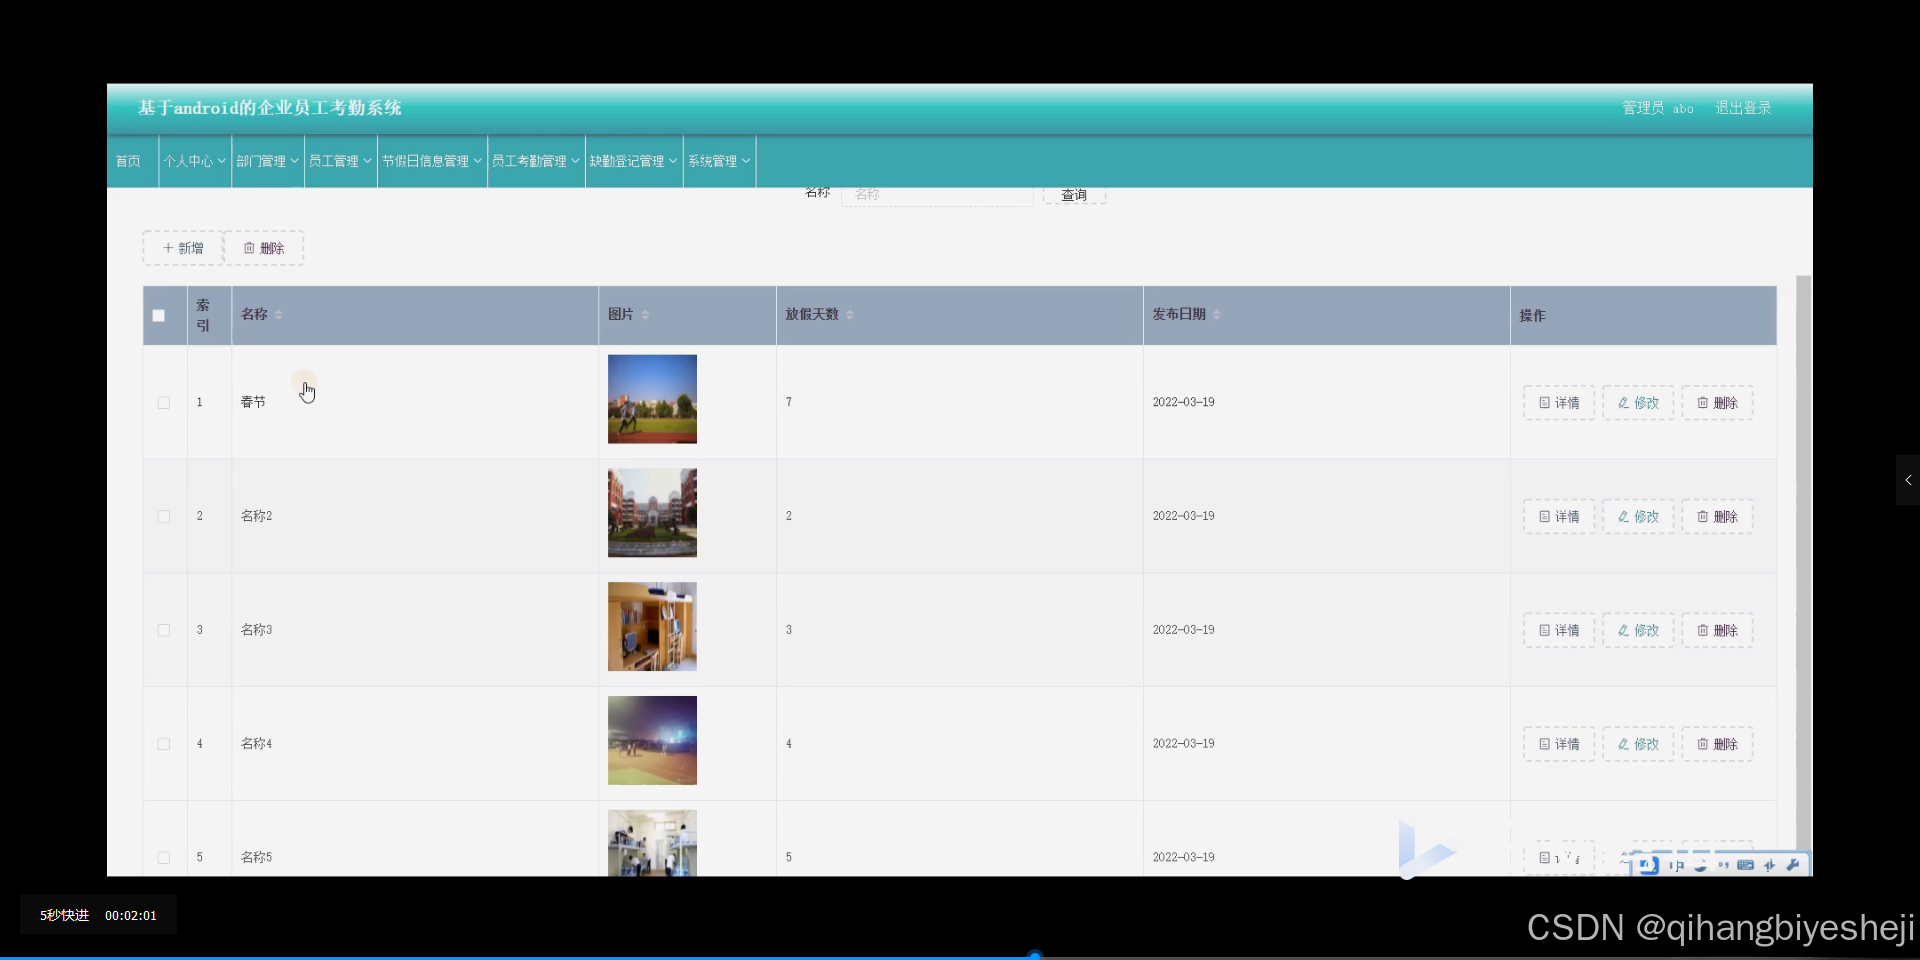1920x960 pixels.
Task: Click the plus icon on 新增 button
Action: click(x=168, y=247)
